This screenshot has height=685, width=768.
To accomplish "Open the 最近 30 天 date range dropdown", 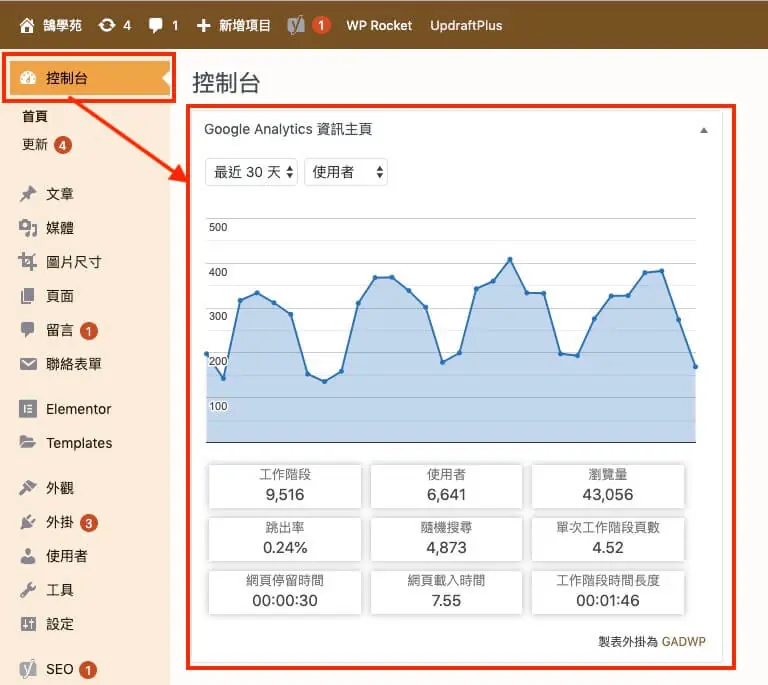I will (x=251, y=172).
